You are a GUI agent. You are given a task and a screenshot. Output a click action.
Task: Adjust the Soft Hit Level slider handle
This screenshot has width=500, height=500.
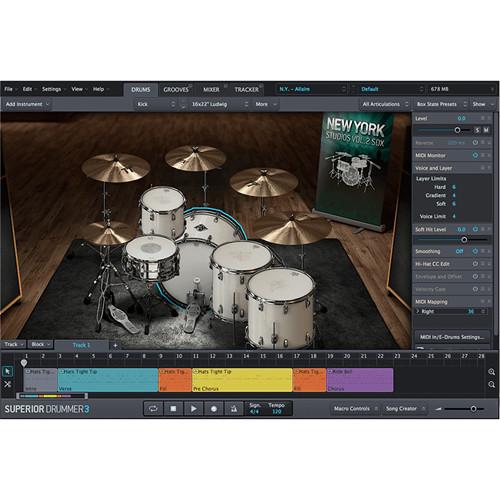(464, 240)
